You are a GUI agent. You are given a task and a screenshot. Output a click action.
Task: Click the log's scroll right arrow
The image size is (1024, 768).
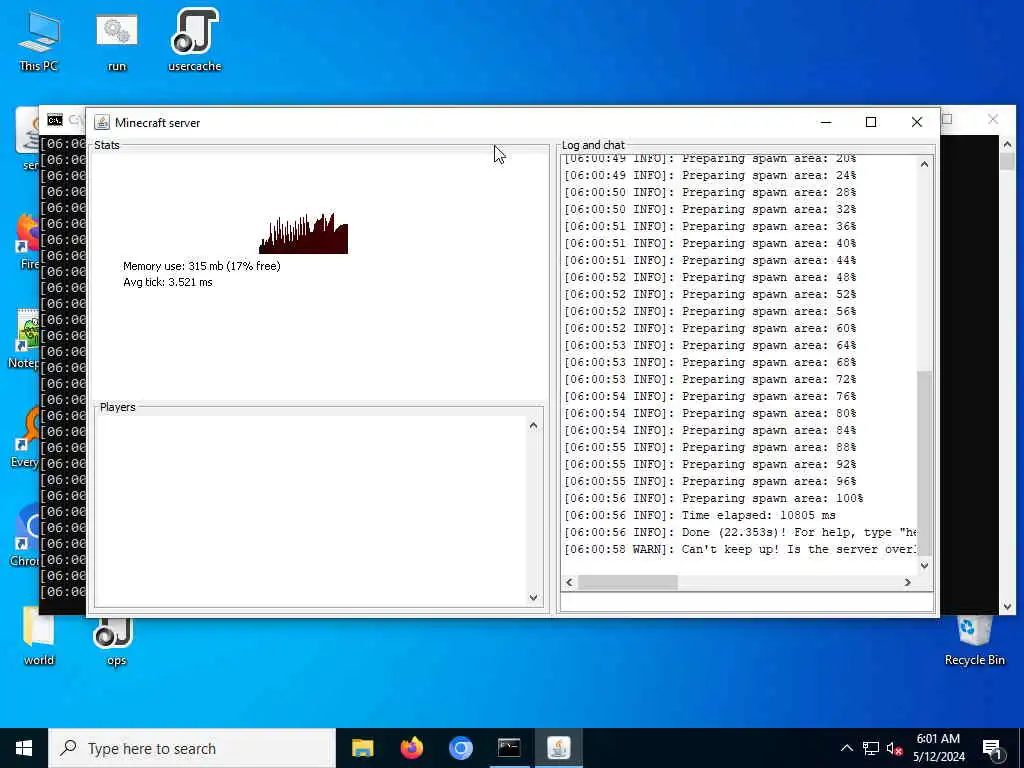tap(907, 582)
